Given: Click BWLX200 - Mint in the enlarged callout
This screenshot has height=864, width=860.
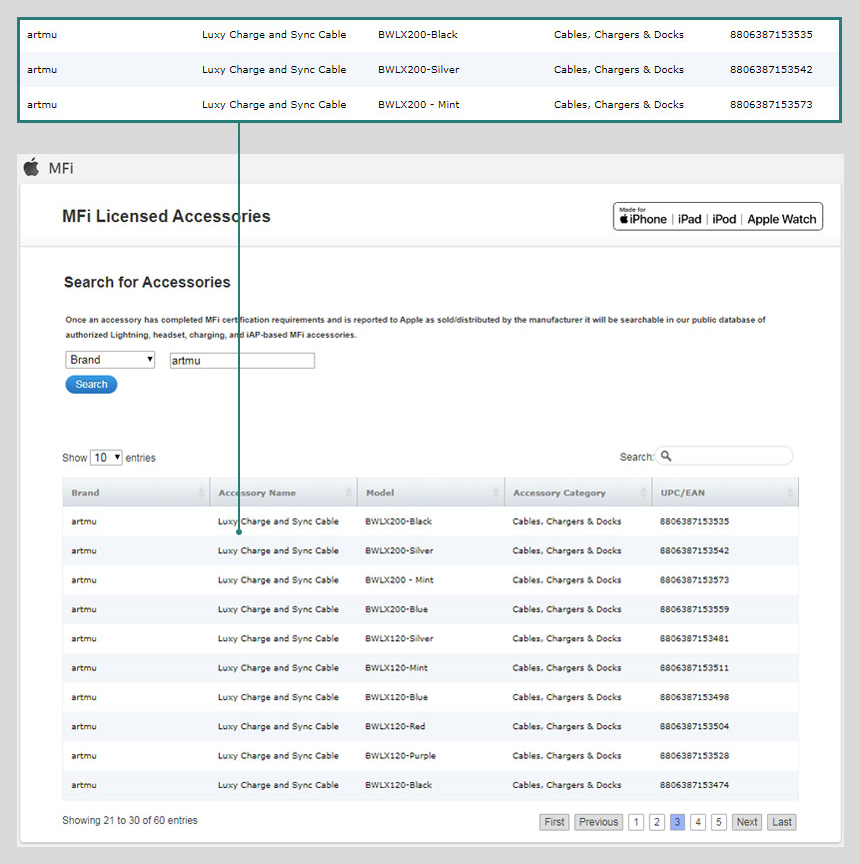Looking at the screenshot, I should (x=418, y=104).
